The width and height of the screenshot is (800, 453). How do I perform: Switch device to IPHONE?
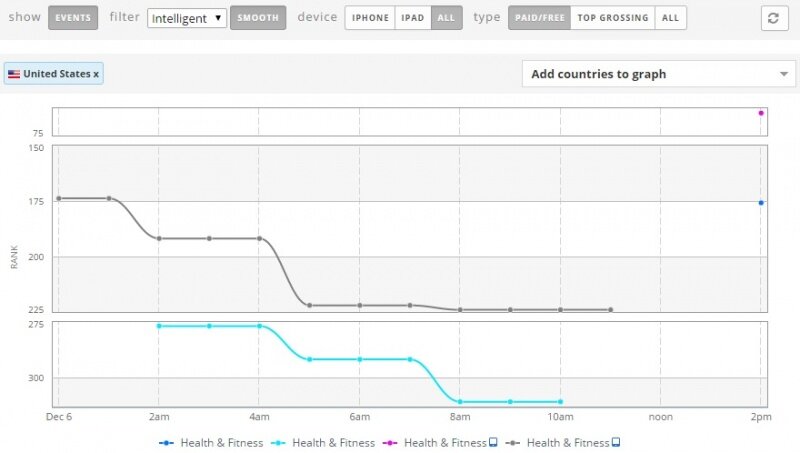370,18
